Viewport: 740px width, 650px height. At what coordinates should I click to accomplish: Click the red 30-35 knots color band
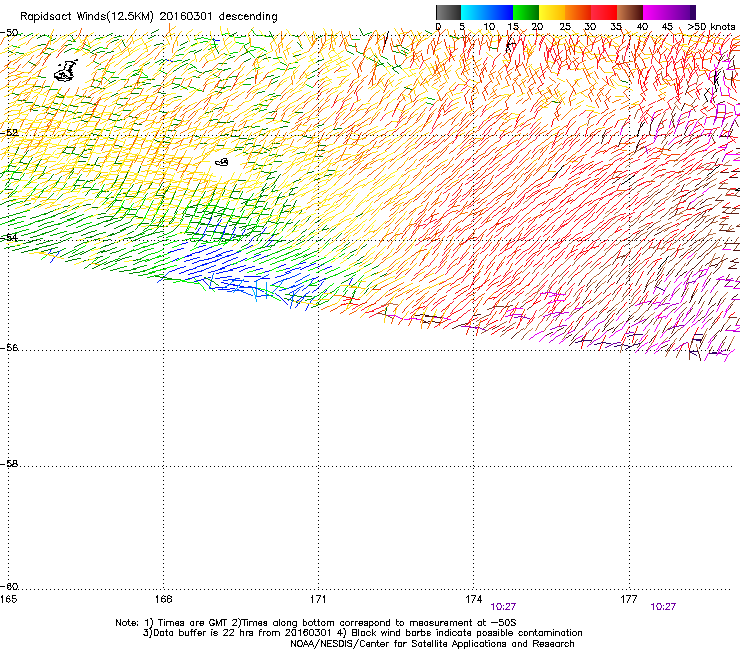[x=604, y=12]
